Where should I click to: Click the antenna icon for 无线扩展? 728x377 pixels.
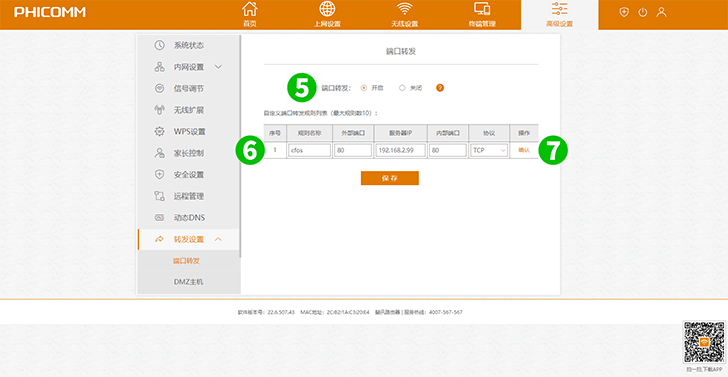point(159,110)
